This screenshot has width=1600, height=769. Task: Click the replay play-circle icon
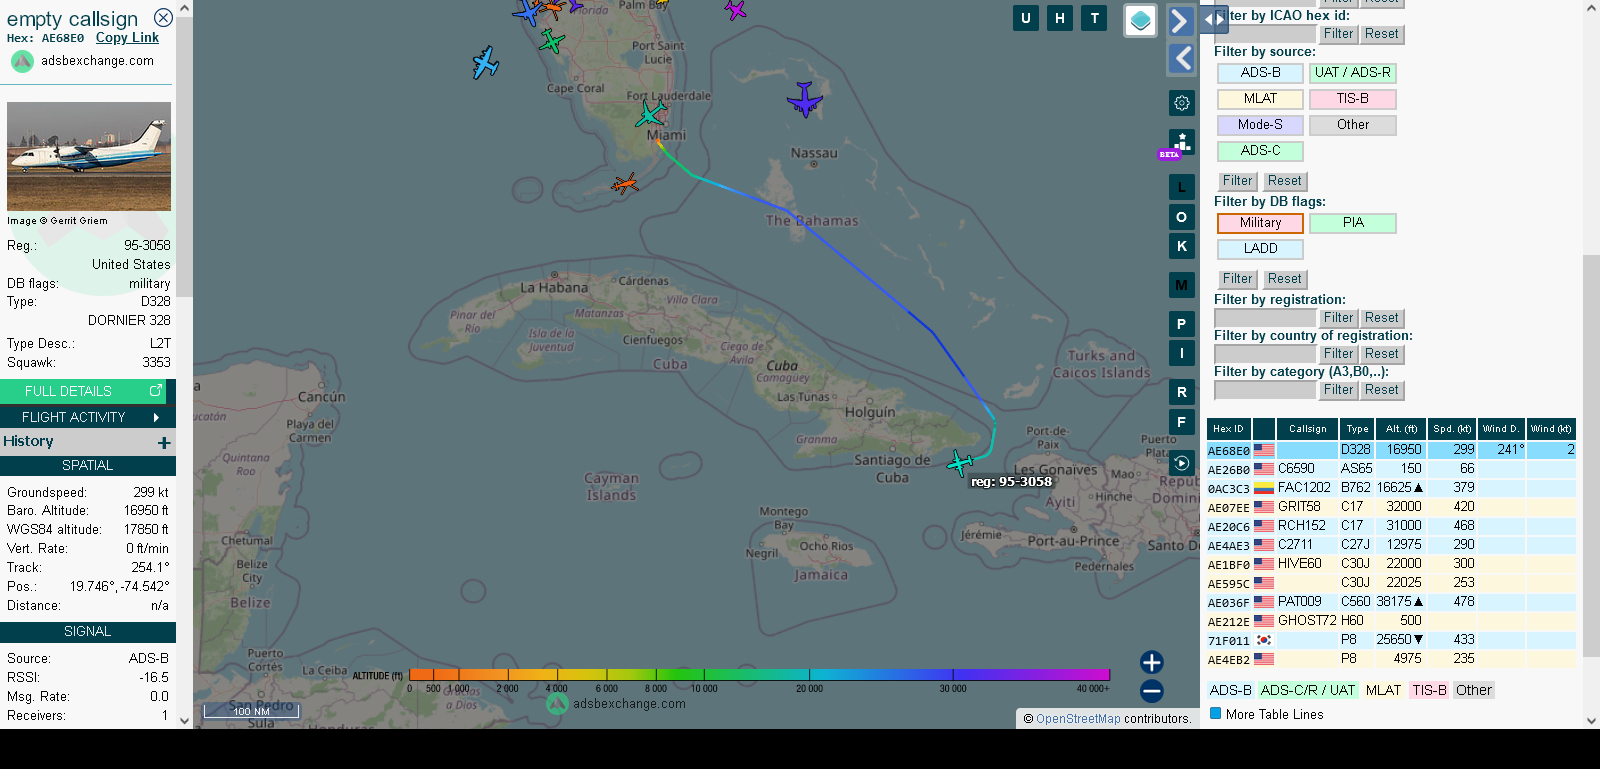1182,463
